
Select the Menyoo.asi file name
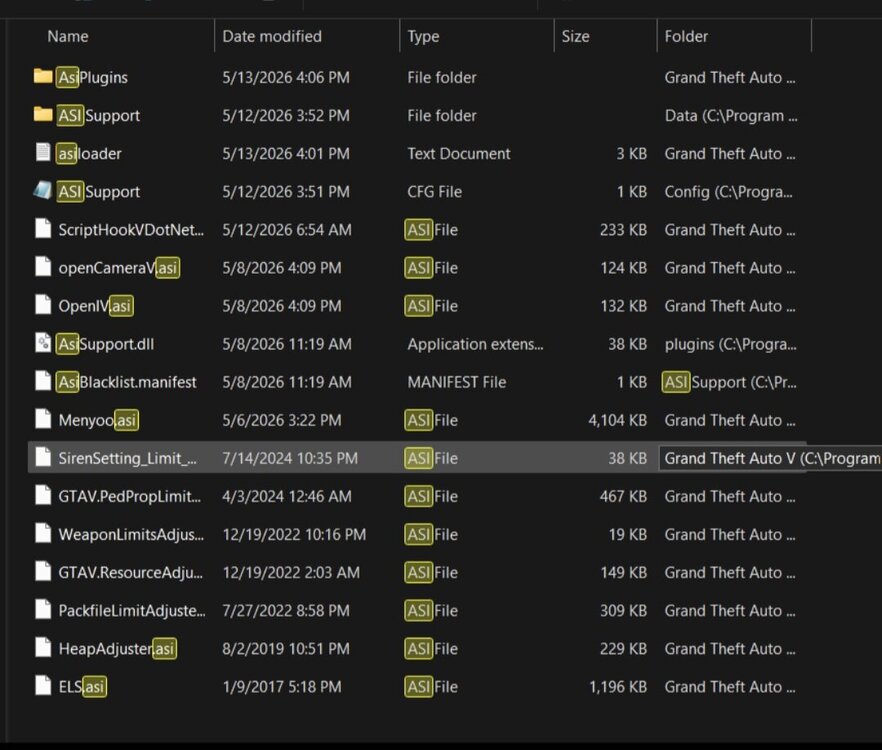click(98, 420)
